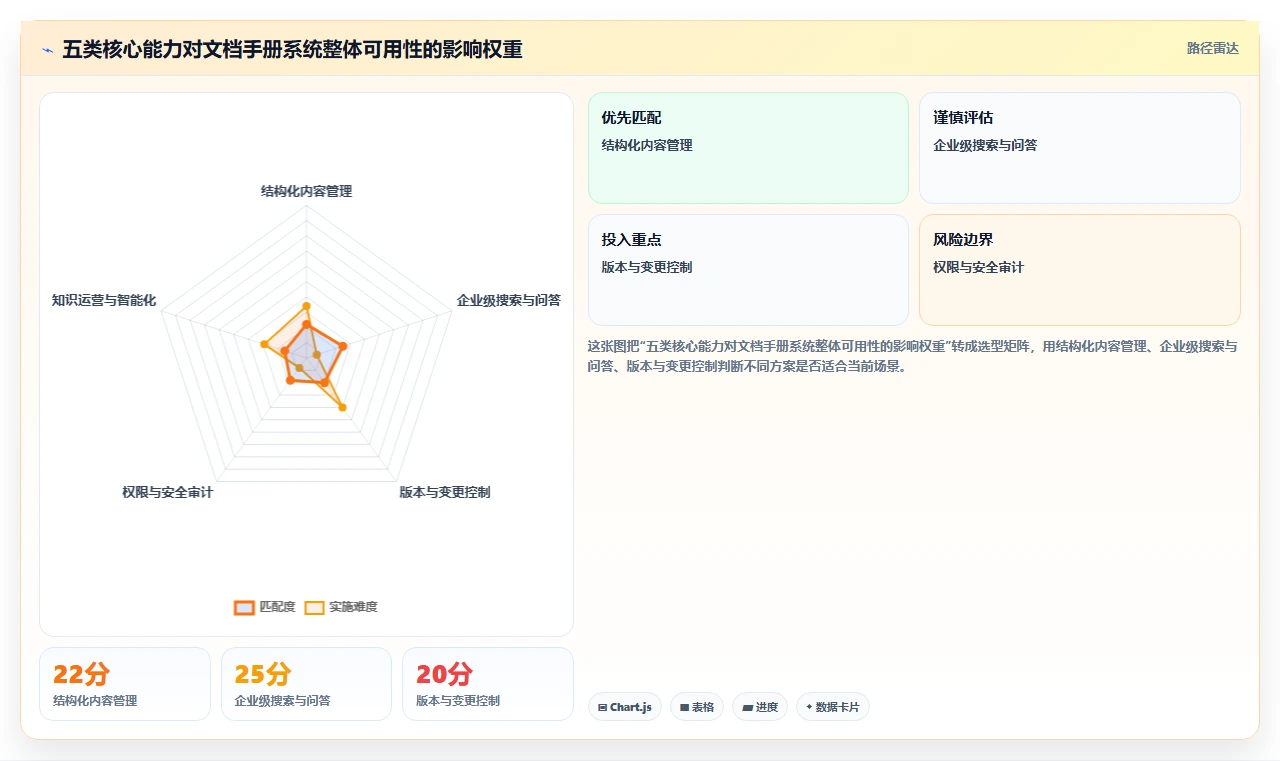The height and width of the screenshot is (761, 1280).
Task: Click the 权限与安全审计 radar axis label
Action: (x=168, y=492)
